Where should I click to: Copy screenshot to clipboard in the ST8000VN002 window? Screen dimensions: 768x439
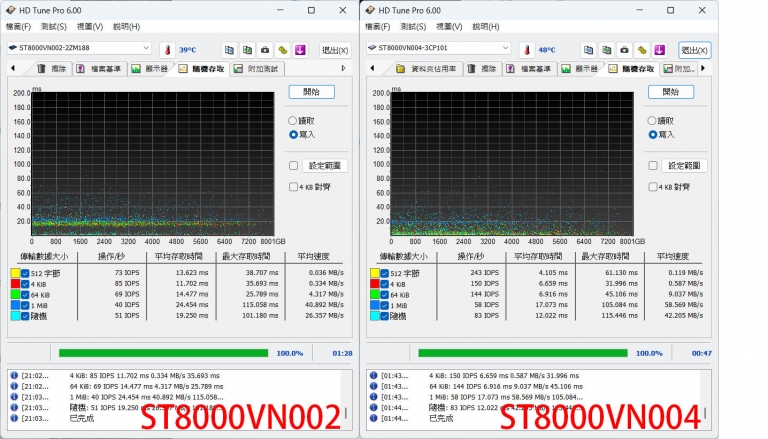click(x=247, y=49)
